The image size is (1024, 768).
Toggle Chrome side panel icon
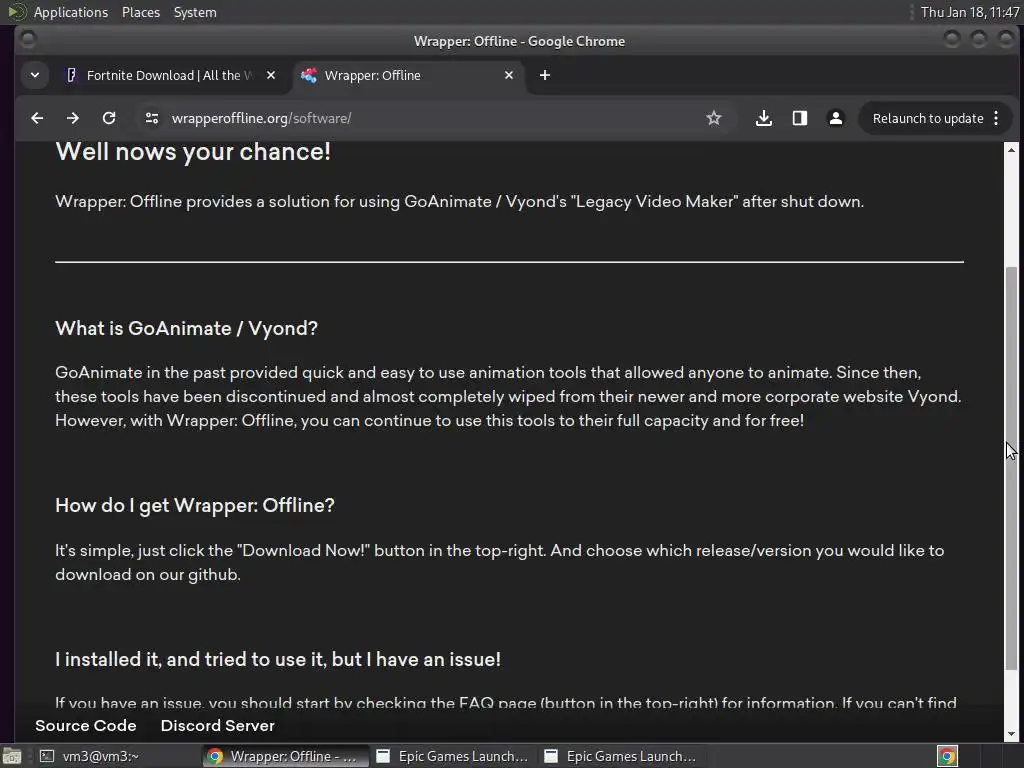(x=799, y=118)
